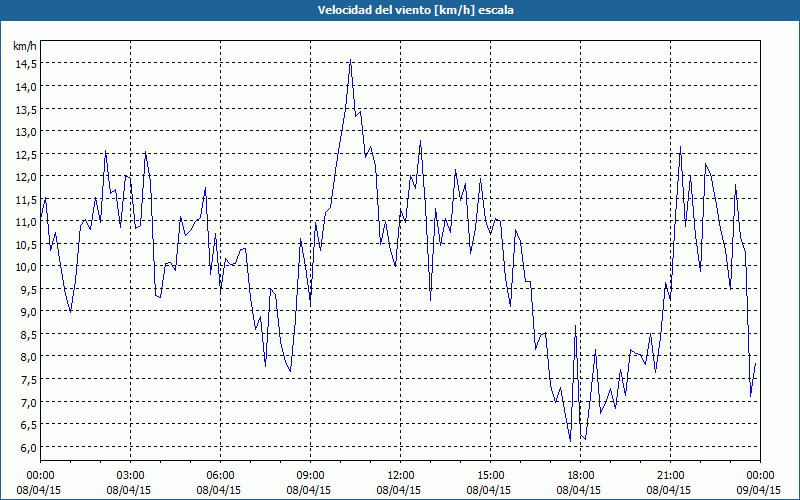
Task: Click the 14,5 y-axis label
Action: click(x=26, y=64)
